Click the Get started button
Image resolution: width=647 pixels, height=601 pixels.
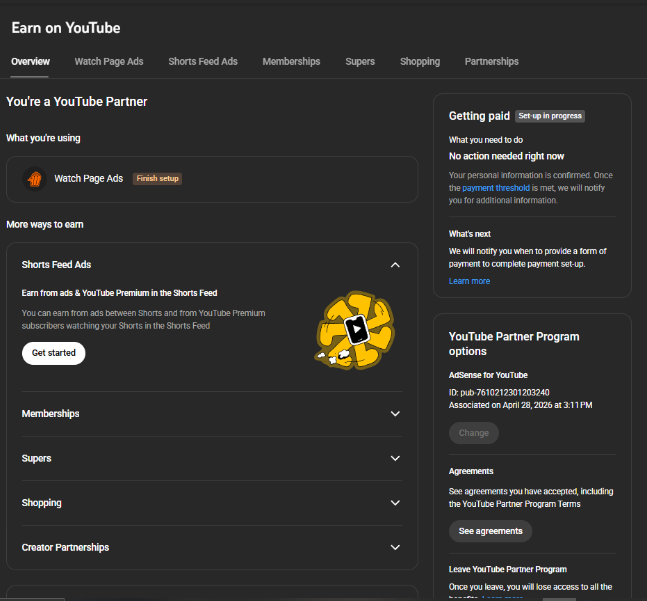[54, 353]
